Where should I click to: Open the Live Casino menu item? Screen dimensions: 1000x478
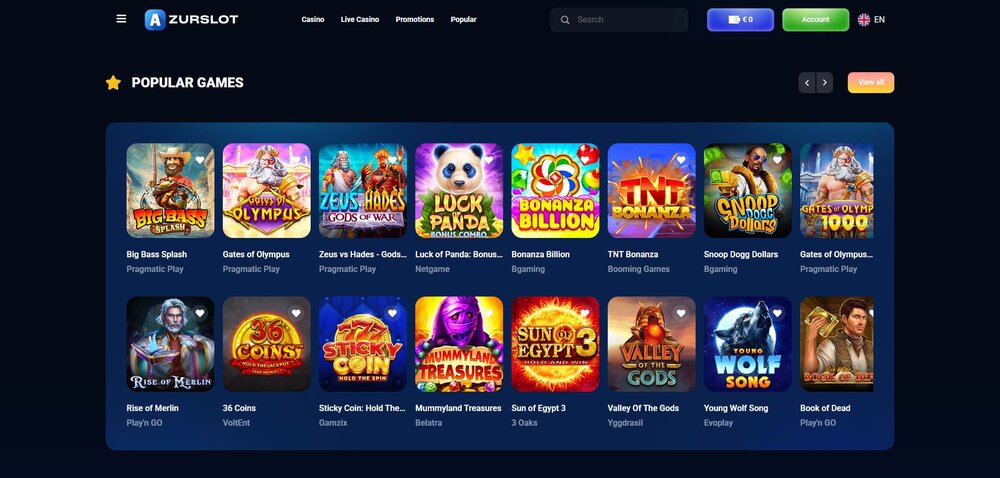pos(360,20)
